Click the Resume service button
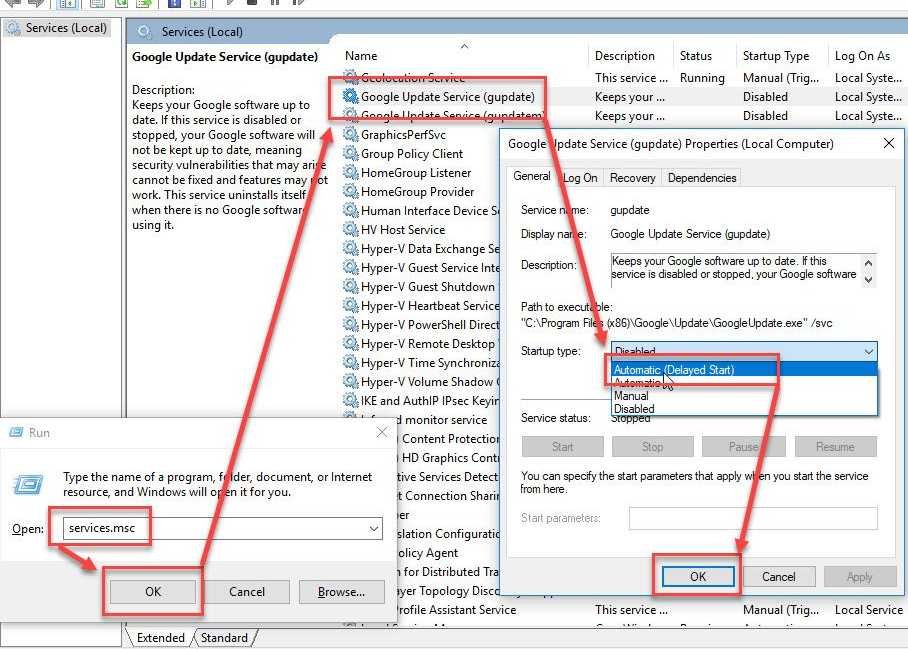908x649 pixels. (x=835, y=446)
